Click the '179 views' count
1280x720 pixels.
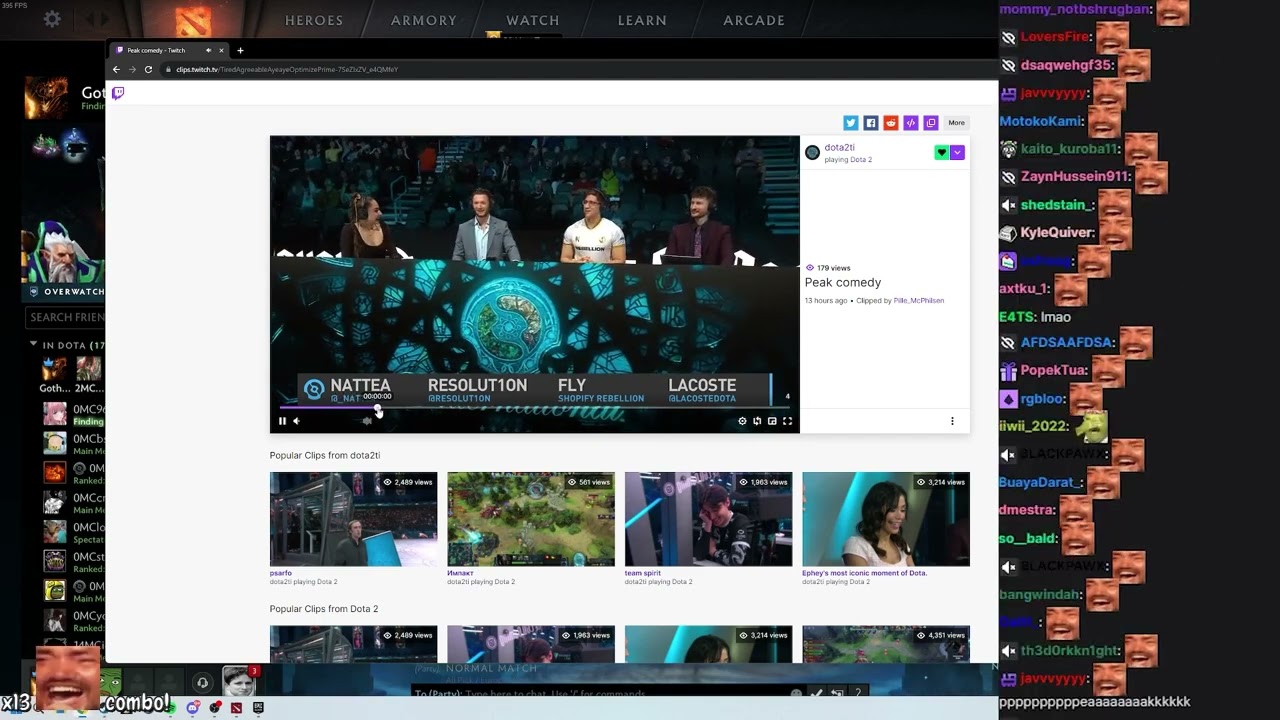pyautogui.click(x=833, y=268)
